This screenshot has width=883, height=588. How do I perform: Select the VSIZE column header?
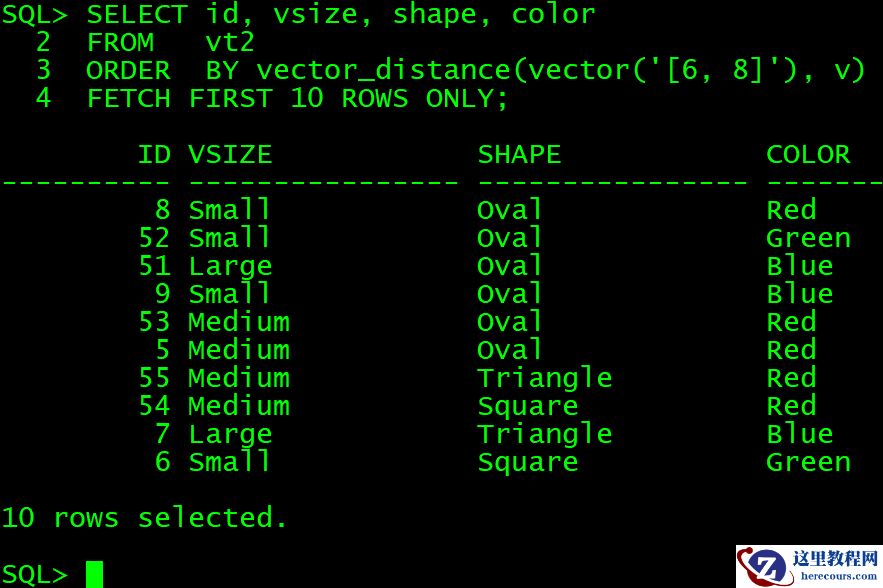(230, 155)
